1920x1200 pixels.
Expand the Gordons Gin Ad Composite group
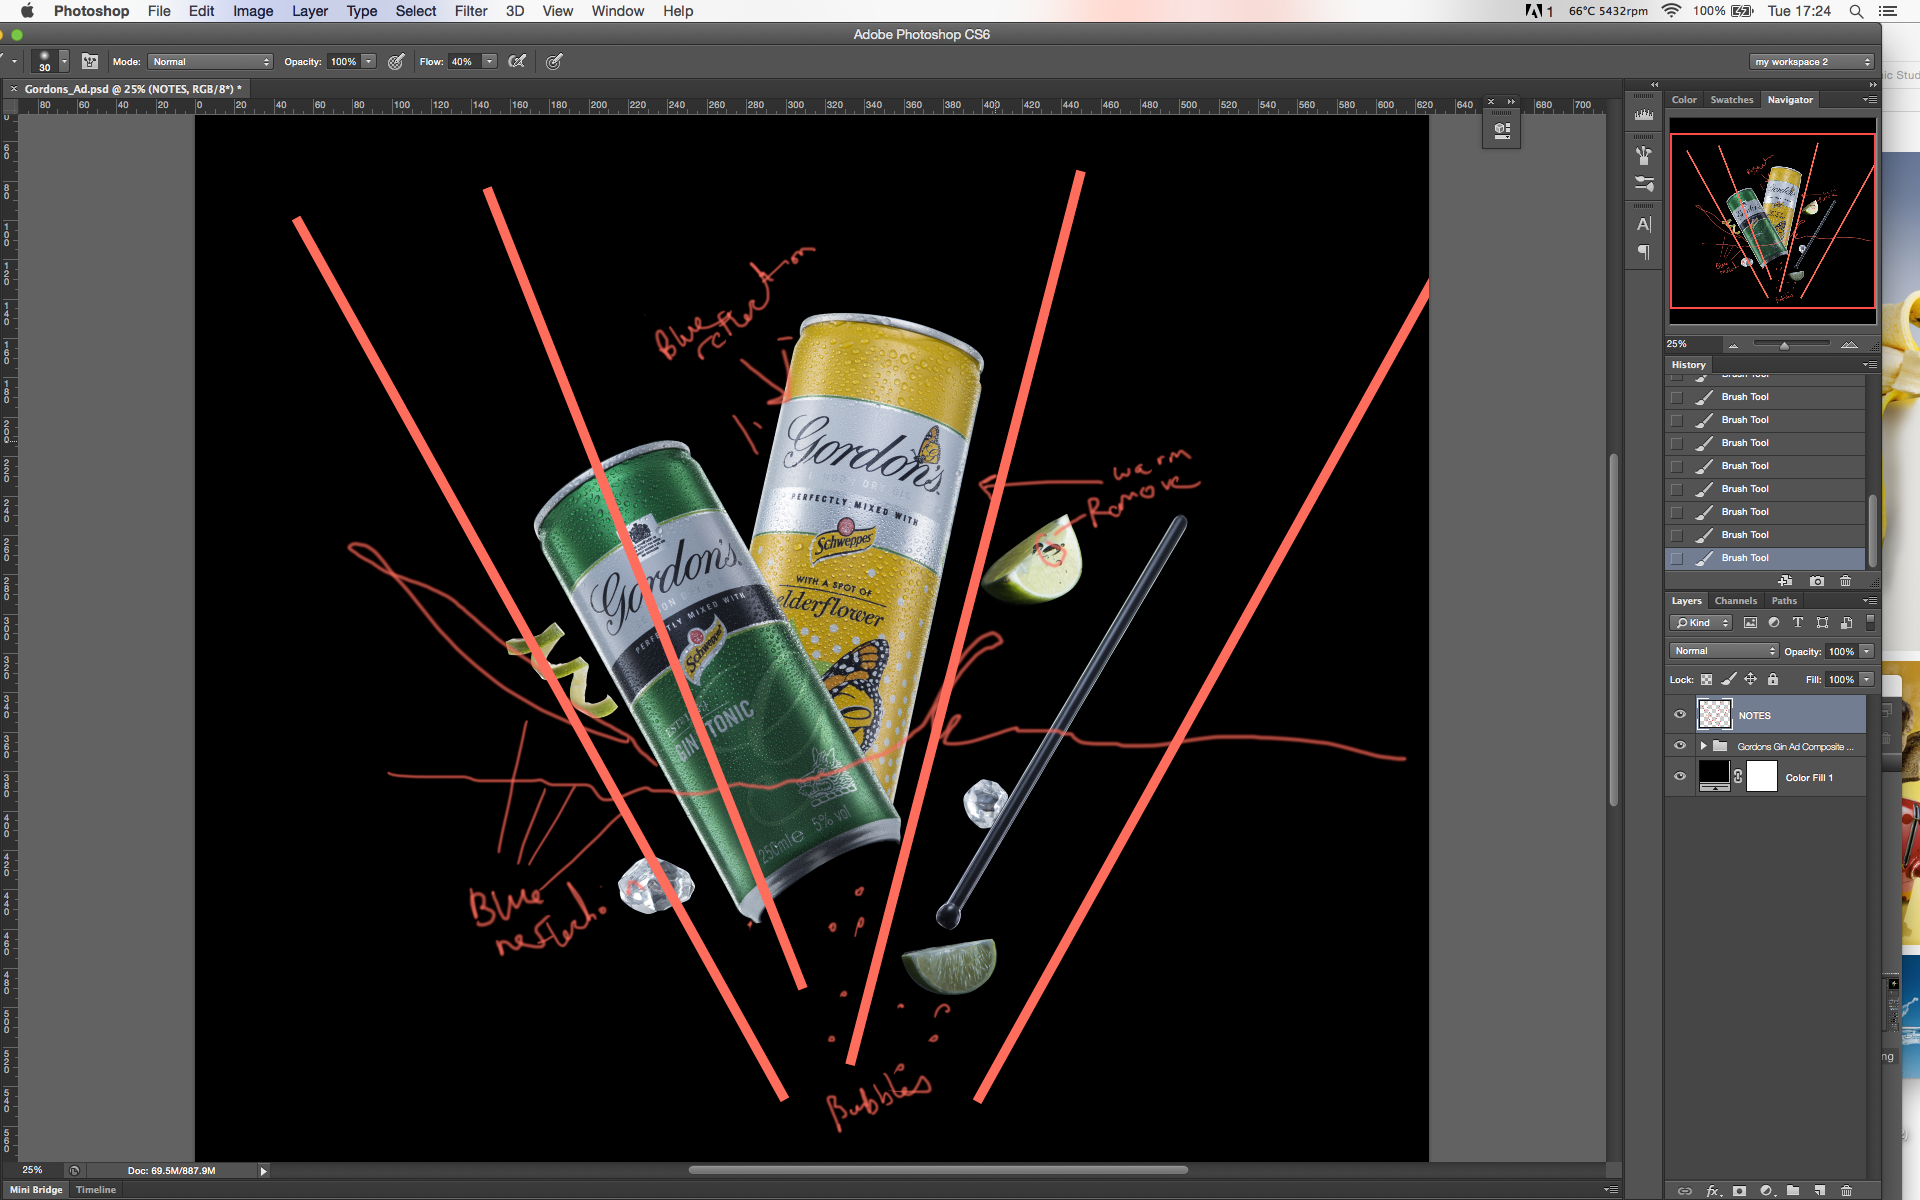click(1703, 746)
